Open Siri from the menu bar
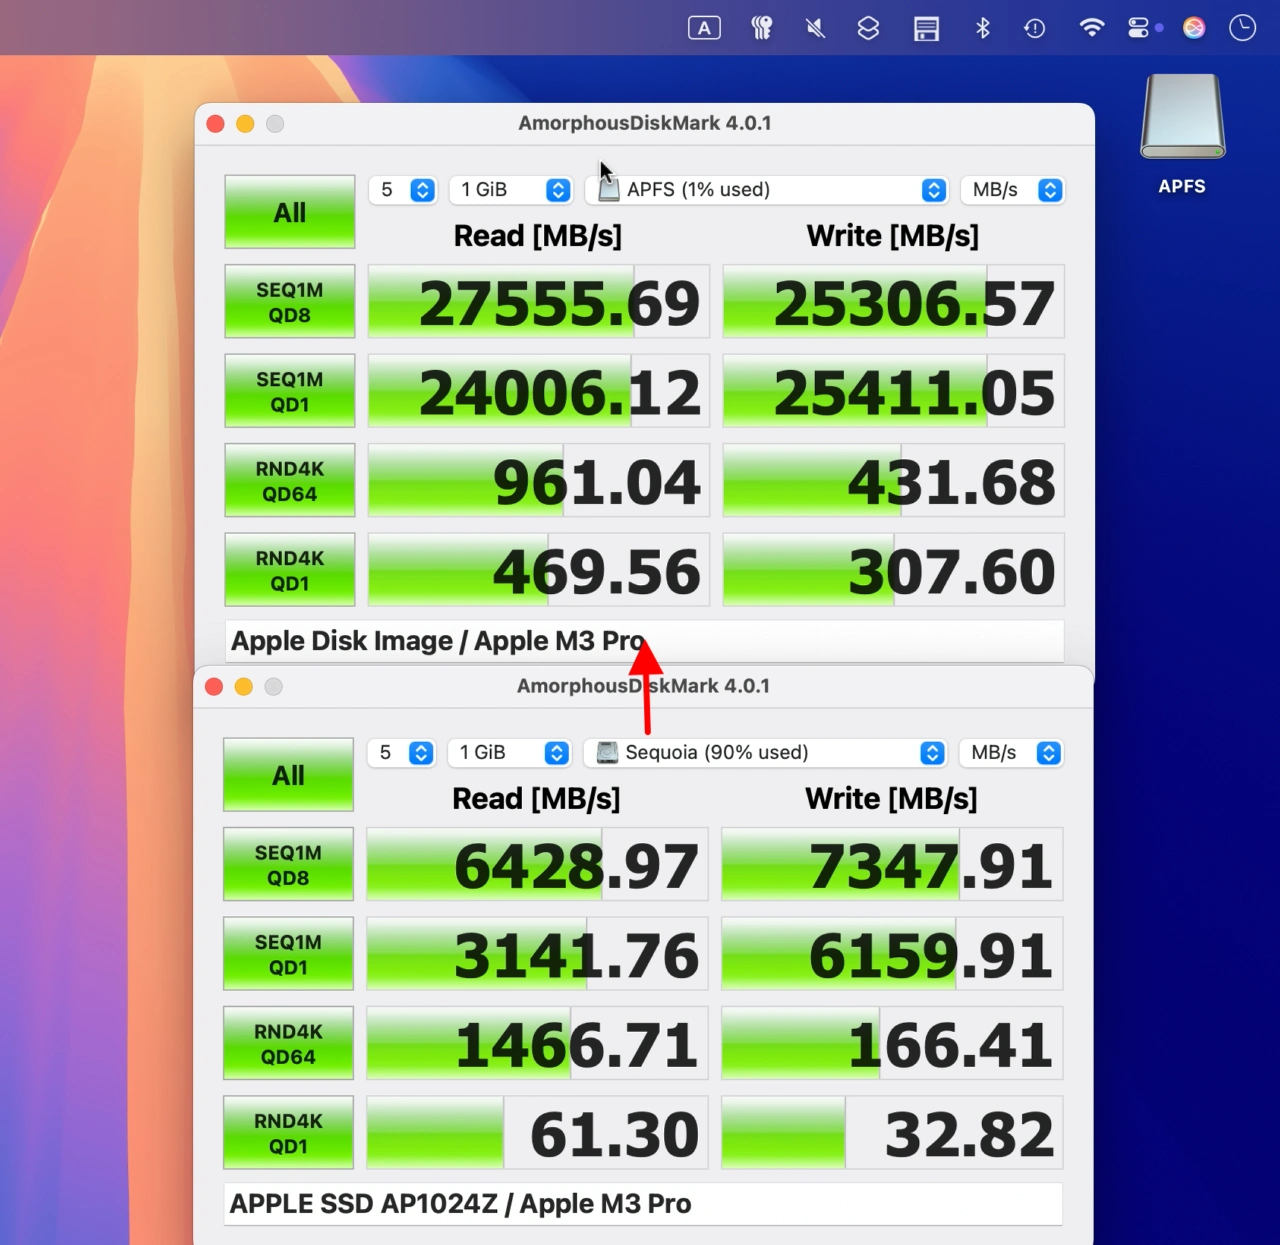The height and width of the screenshot is (1245, 1280). pyautogui.click(x=1194, y=28)
